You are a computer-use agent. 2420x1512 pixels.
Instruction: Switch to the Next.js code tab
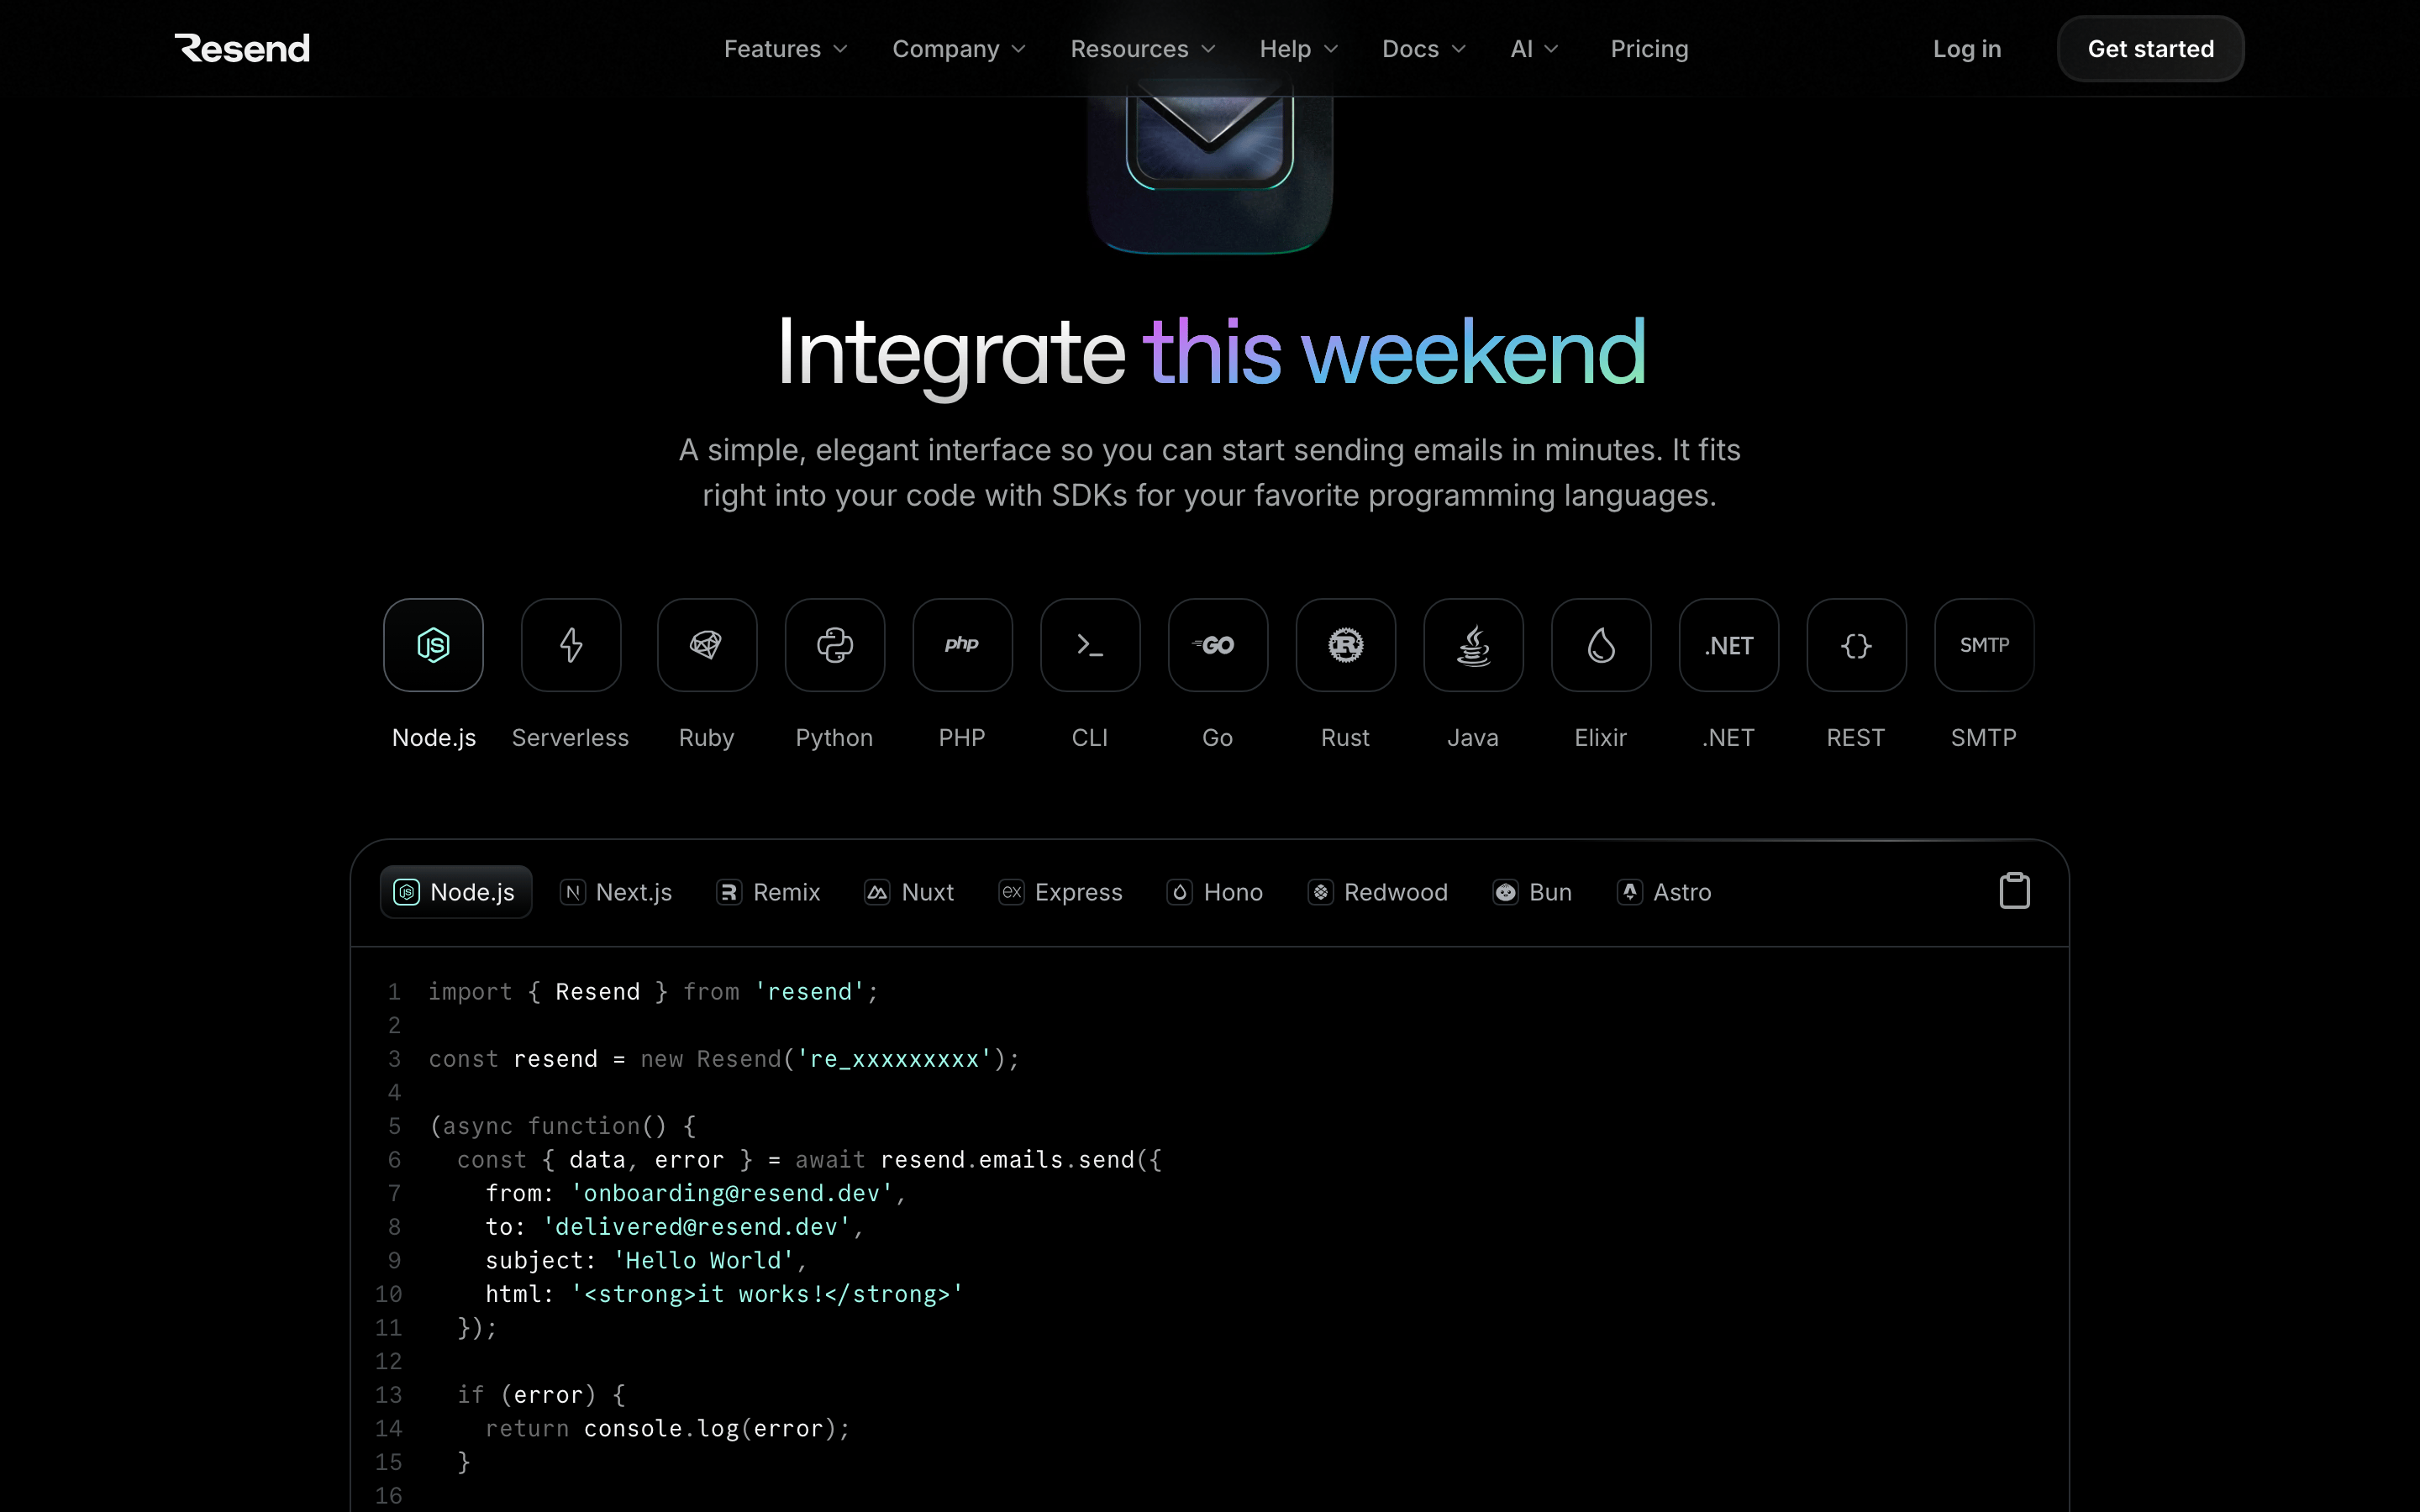point(616,892)
